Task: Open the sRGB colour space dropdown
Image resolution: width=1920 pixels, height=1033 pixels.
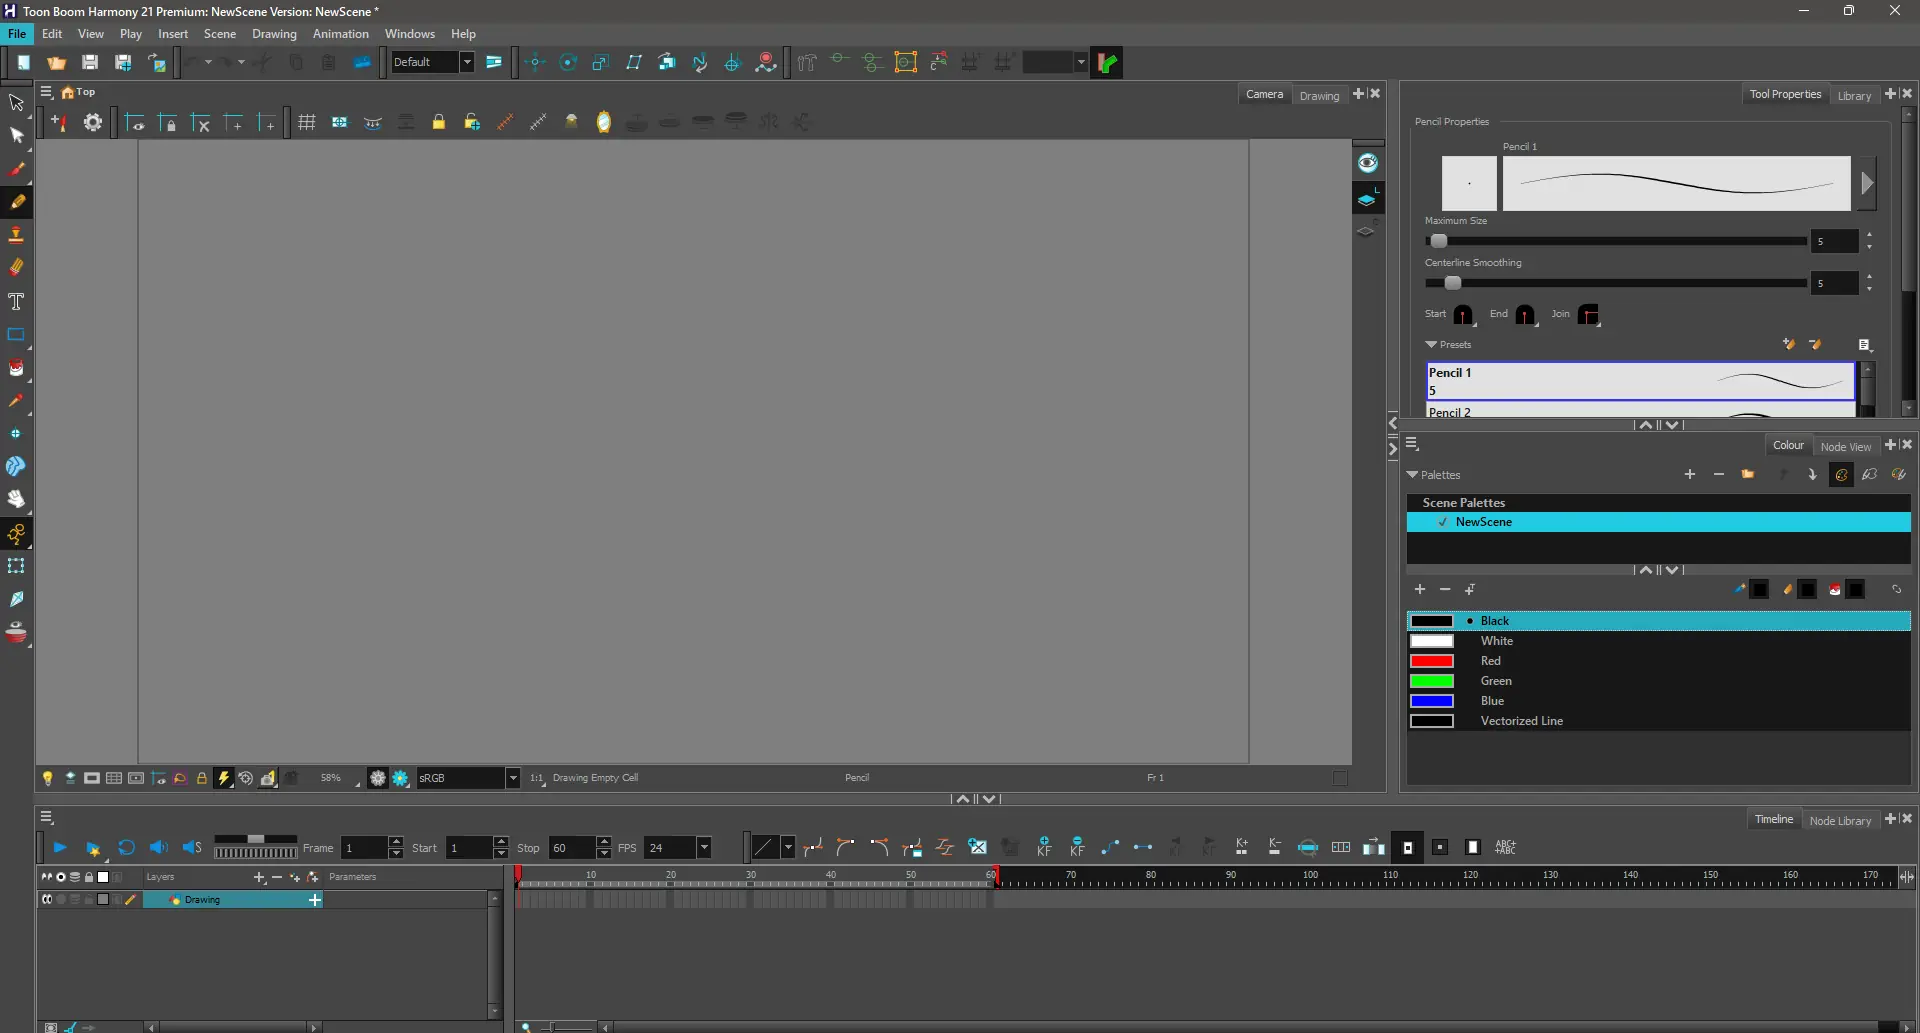Action: click(x=512, y=778)
